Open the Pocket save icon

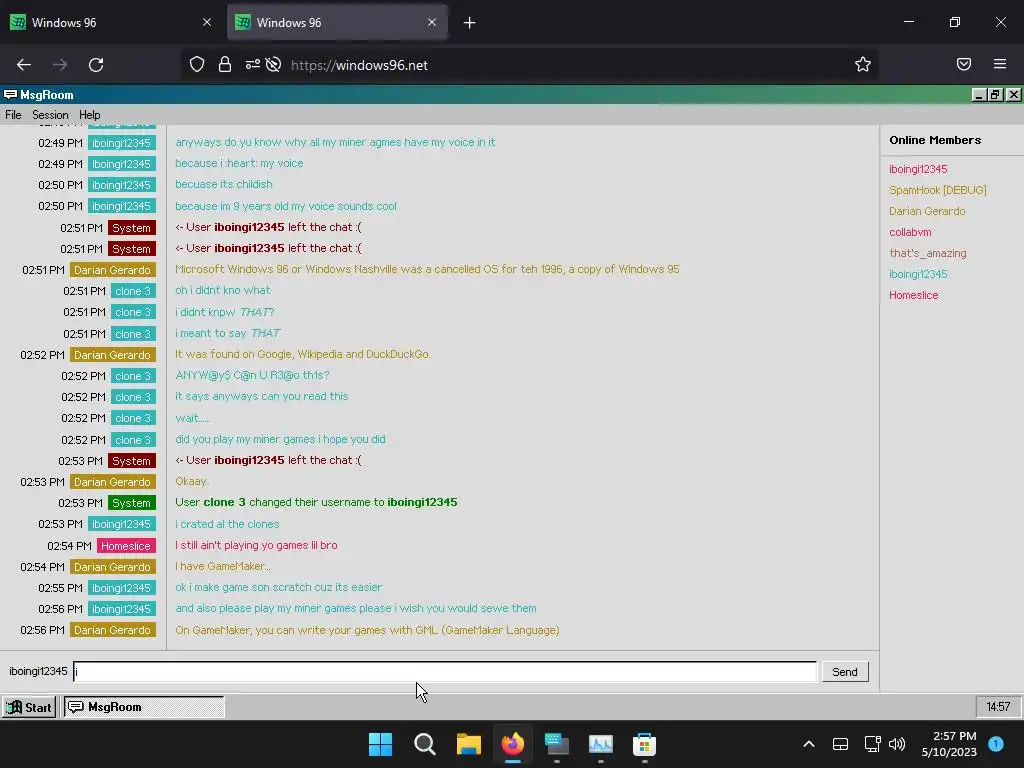(964, 64)
